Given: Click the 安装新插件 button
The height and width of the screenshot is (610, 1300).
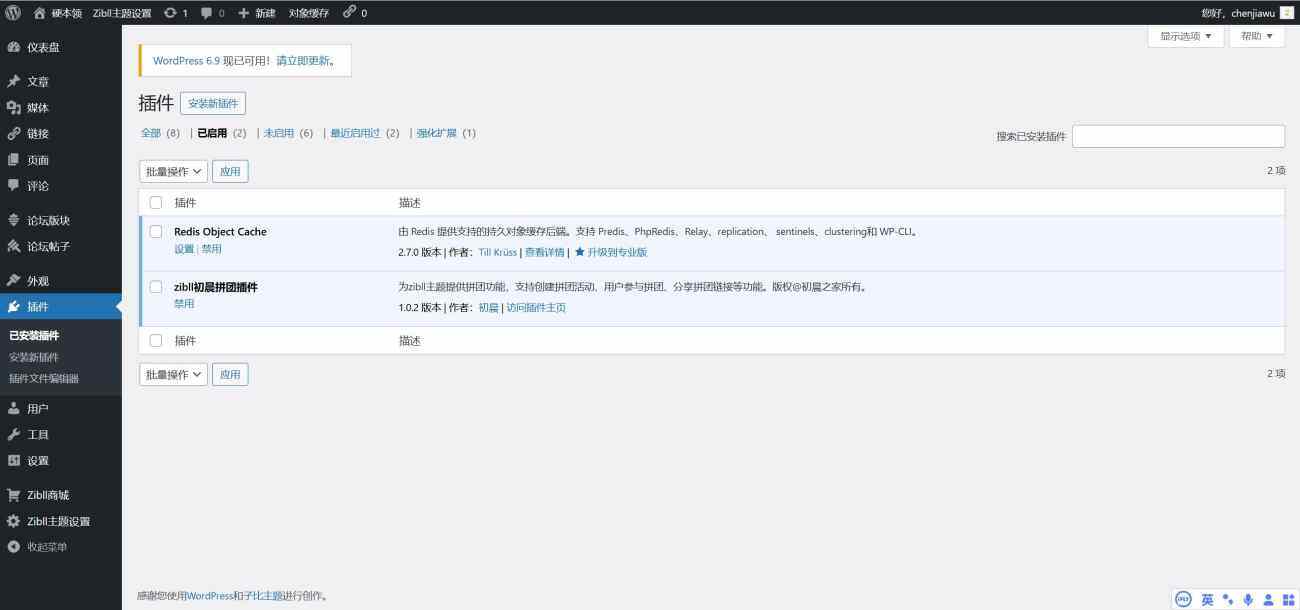Looking at the screenshot, I should point(214,103).
